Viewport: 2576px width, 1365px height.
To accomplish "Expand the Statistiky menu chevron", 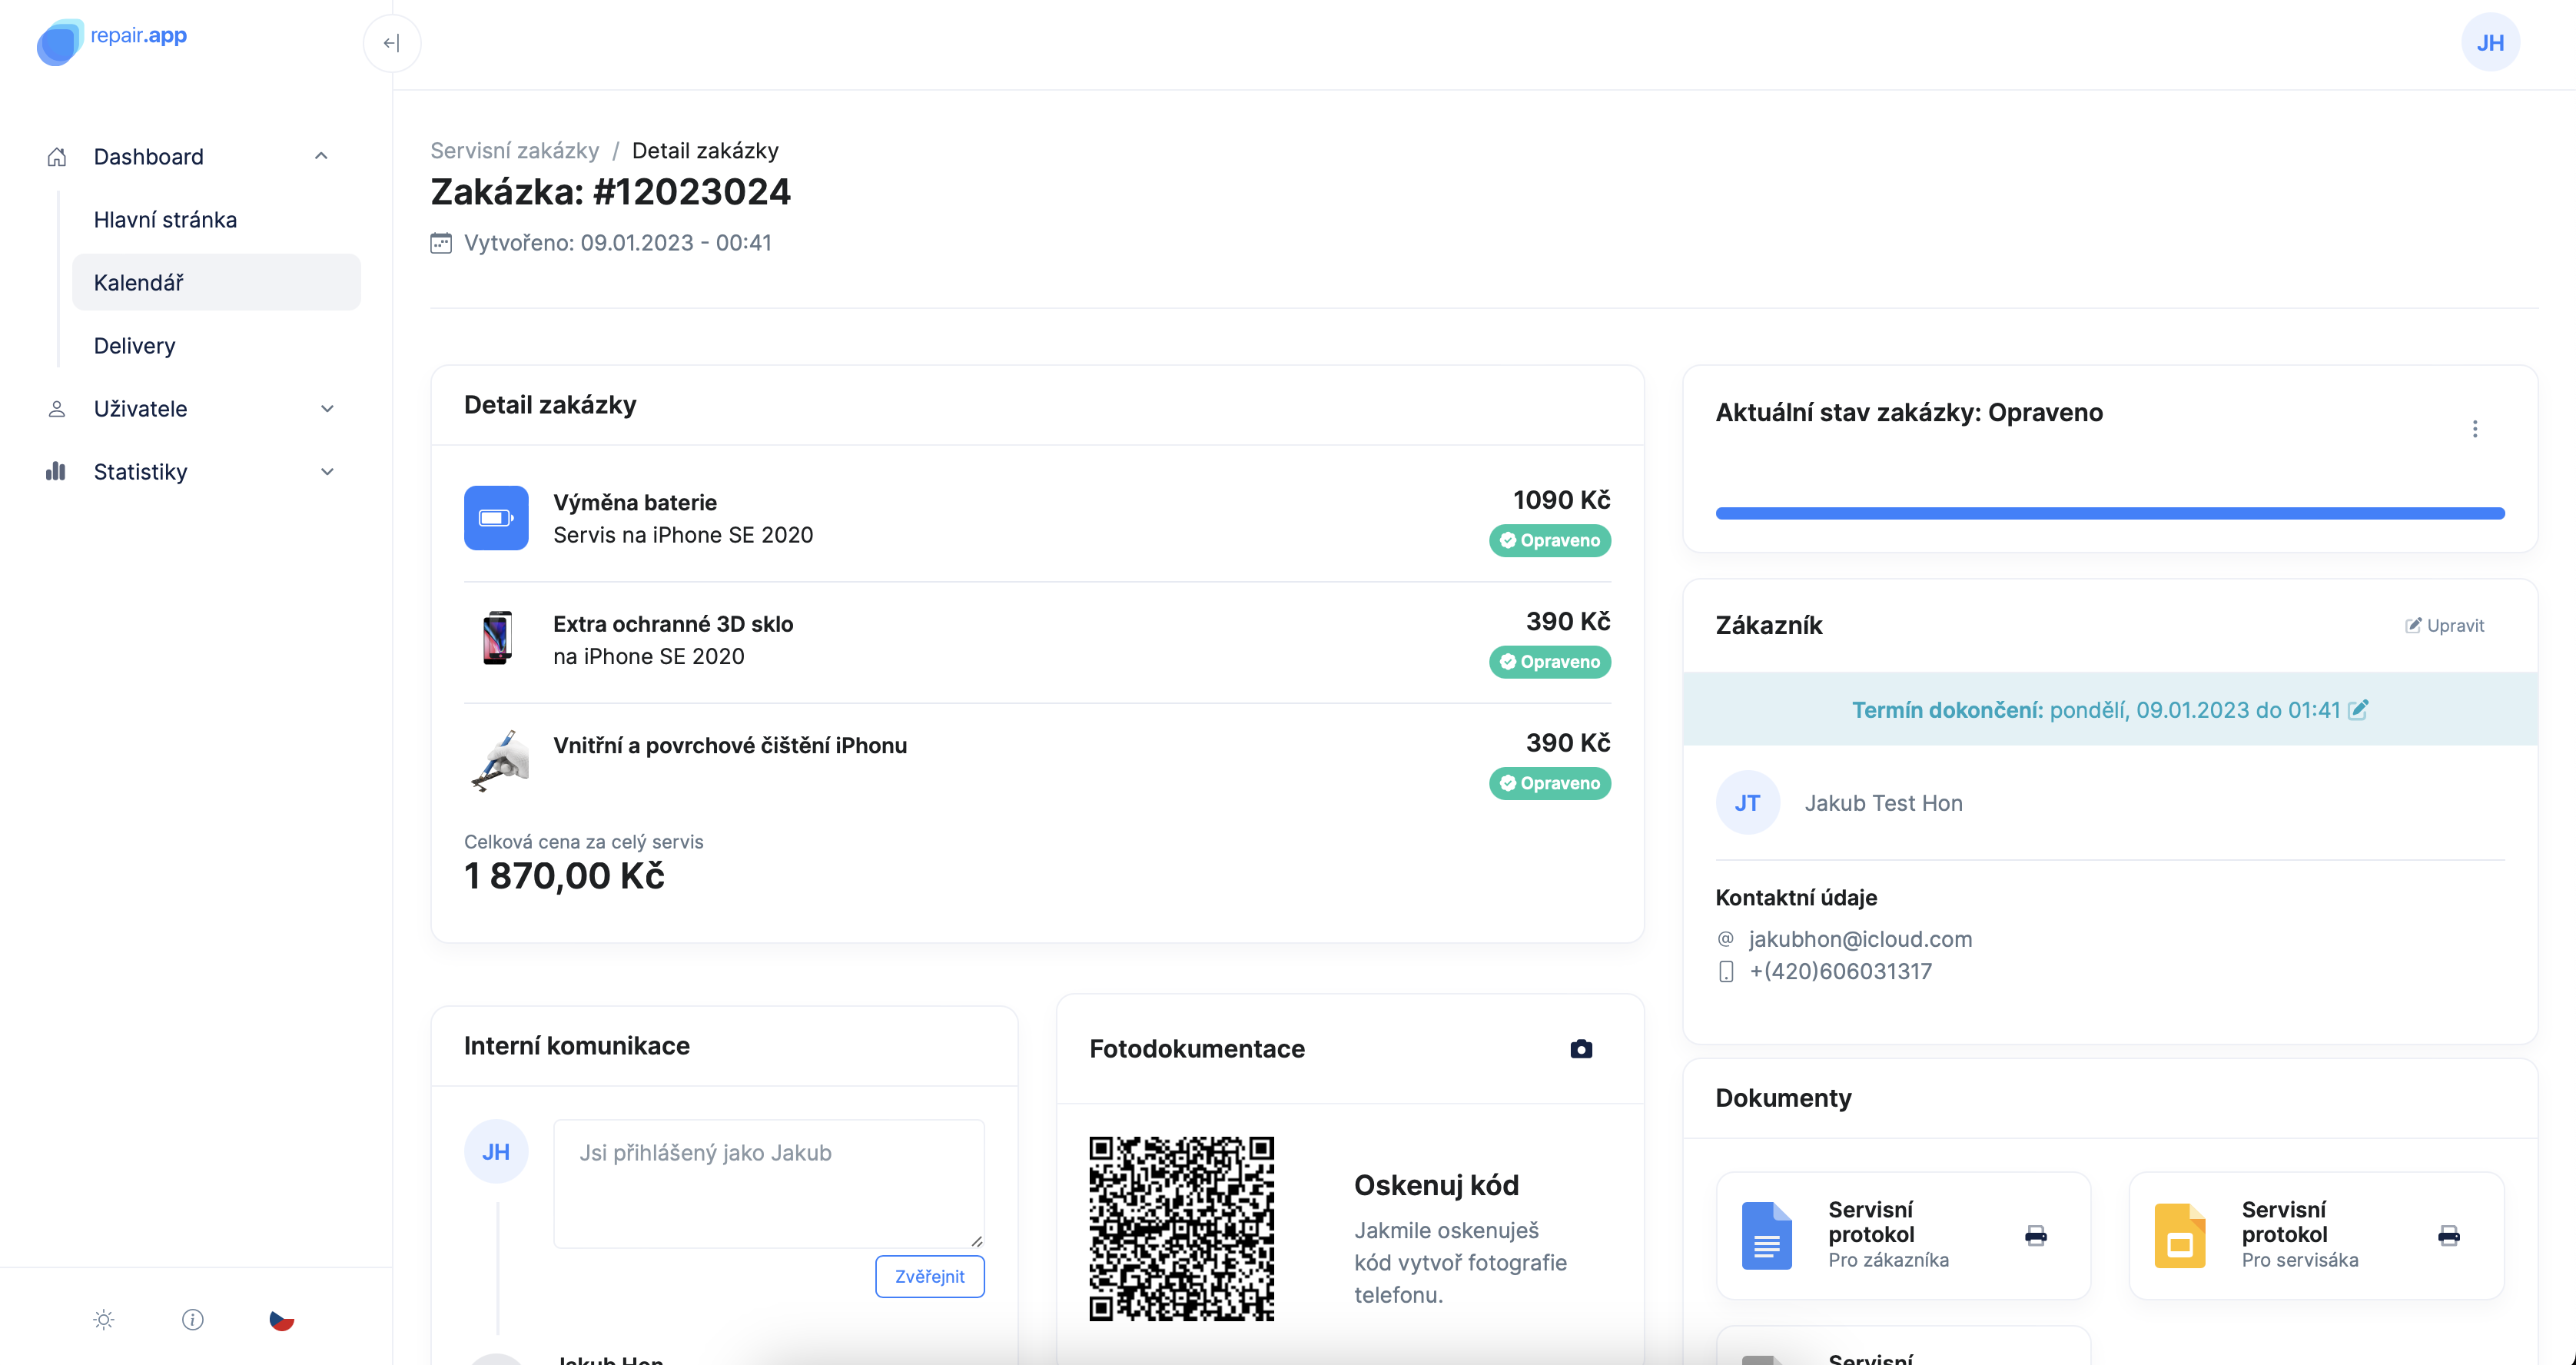I will (327, 471).
